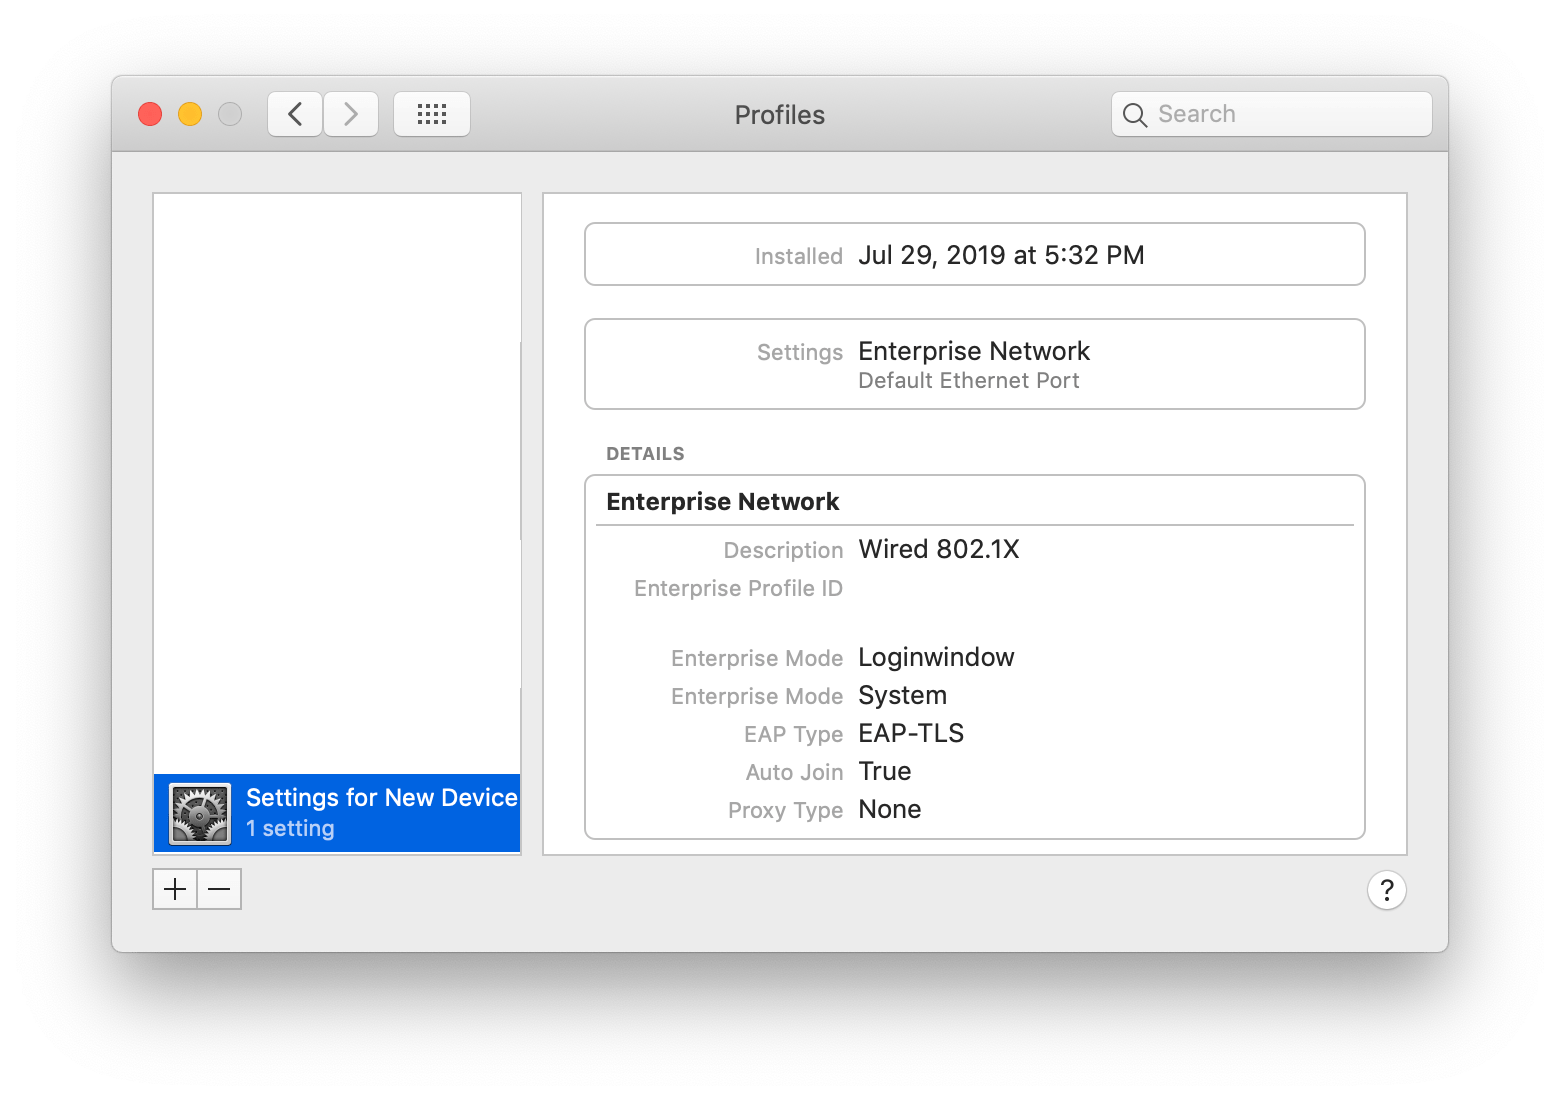The image size is (1560, 1100).
Task: Click the empty profiles list area
Action: pos(336,480)
